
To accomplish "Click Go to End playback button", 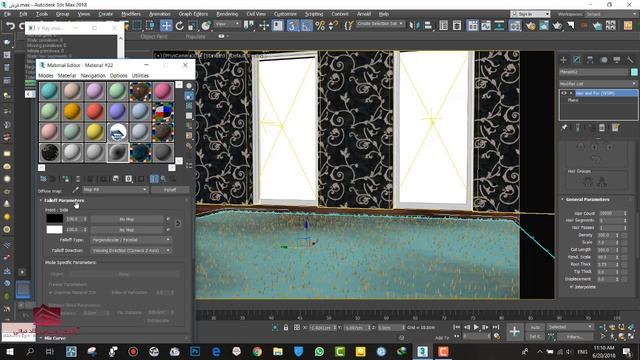I will tap(496, 327).
